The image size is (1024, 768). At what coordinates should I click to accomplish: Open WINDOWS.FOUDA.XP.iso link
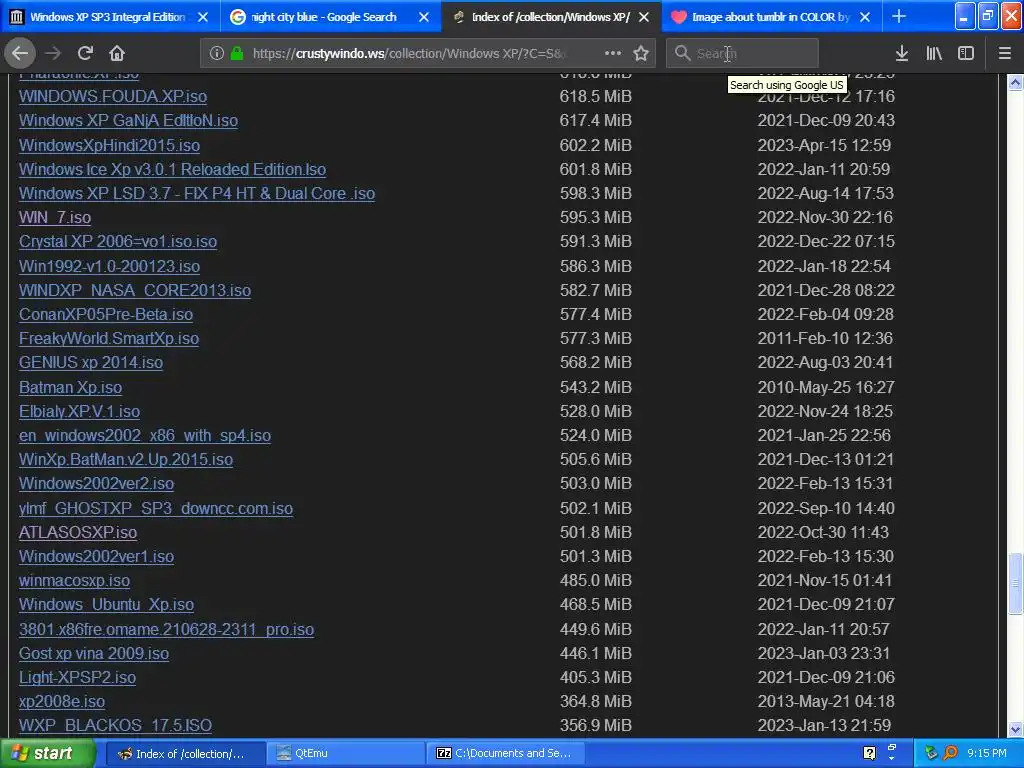pos(113,97)
